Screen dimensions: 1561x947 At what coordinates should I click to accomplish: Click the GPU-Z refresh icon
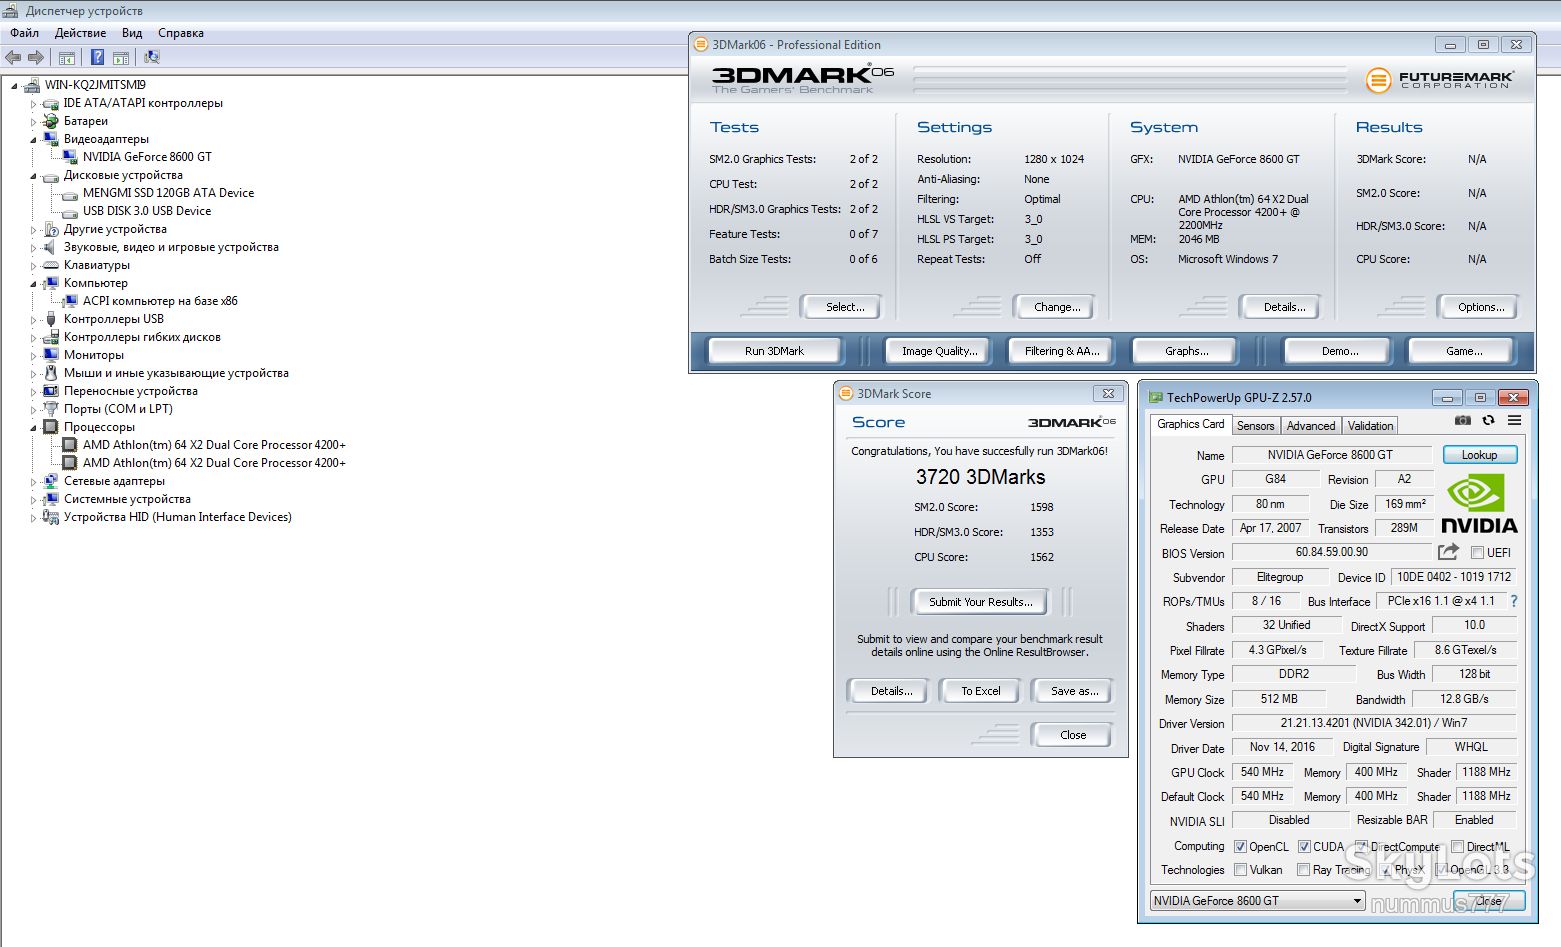(1488, 421)
